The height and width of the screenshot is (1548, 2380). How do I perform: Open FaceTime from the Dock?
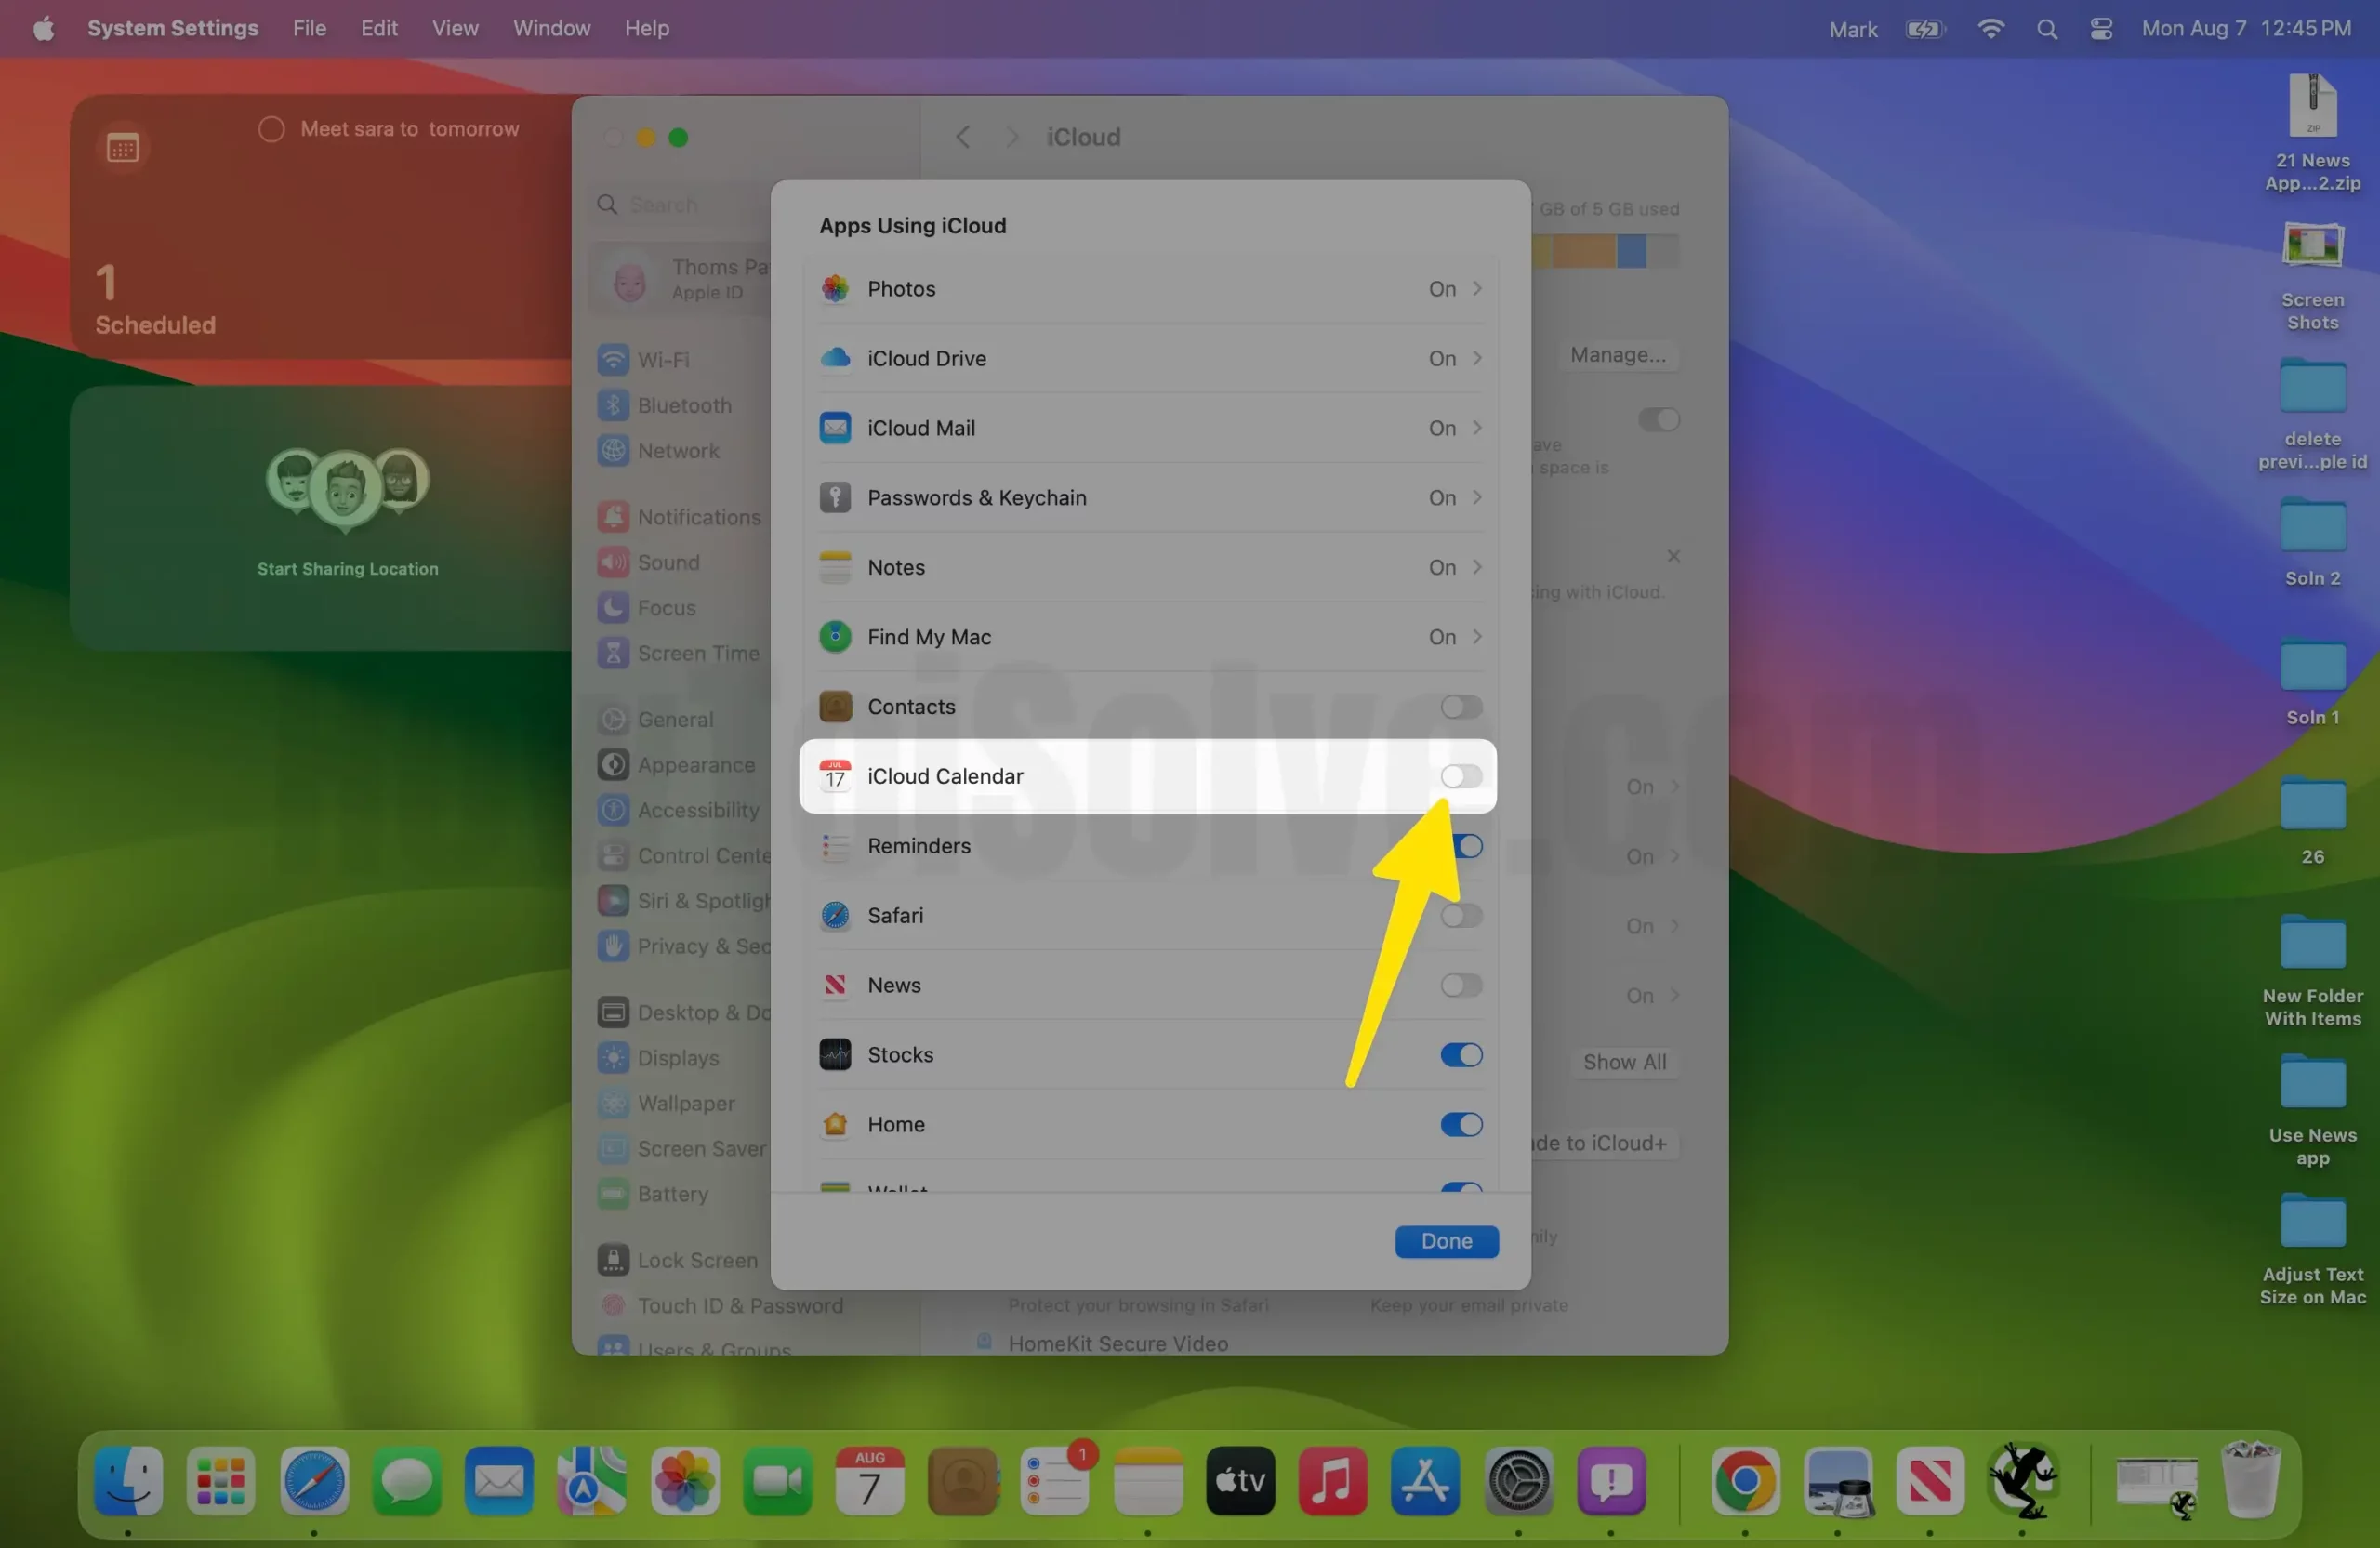pyautogui.click(x=777, y=1482)
